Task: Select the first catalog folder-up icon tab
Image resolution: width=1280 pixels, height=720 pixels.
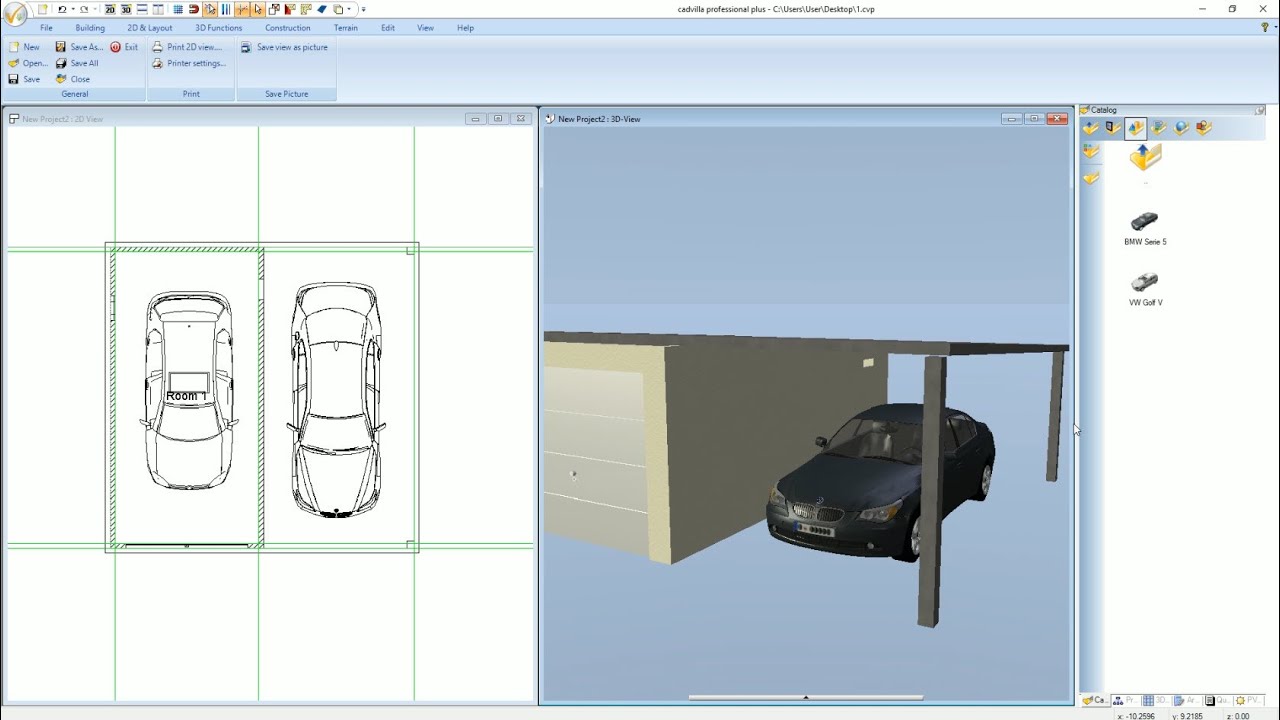Action: [x=1090, y=128]
